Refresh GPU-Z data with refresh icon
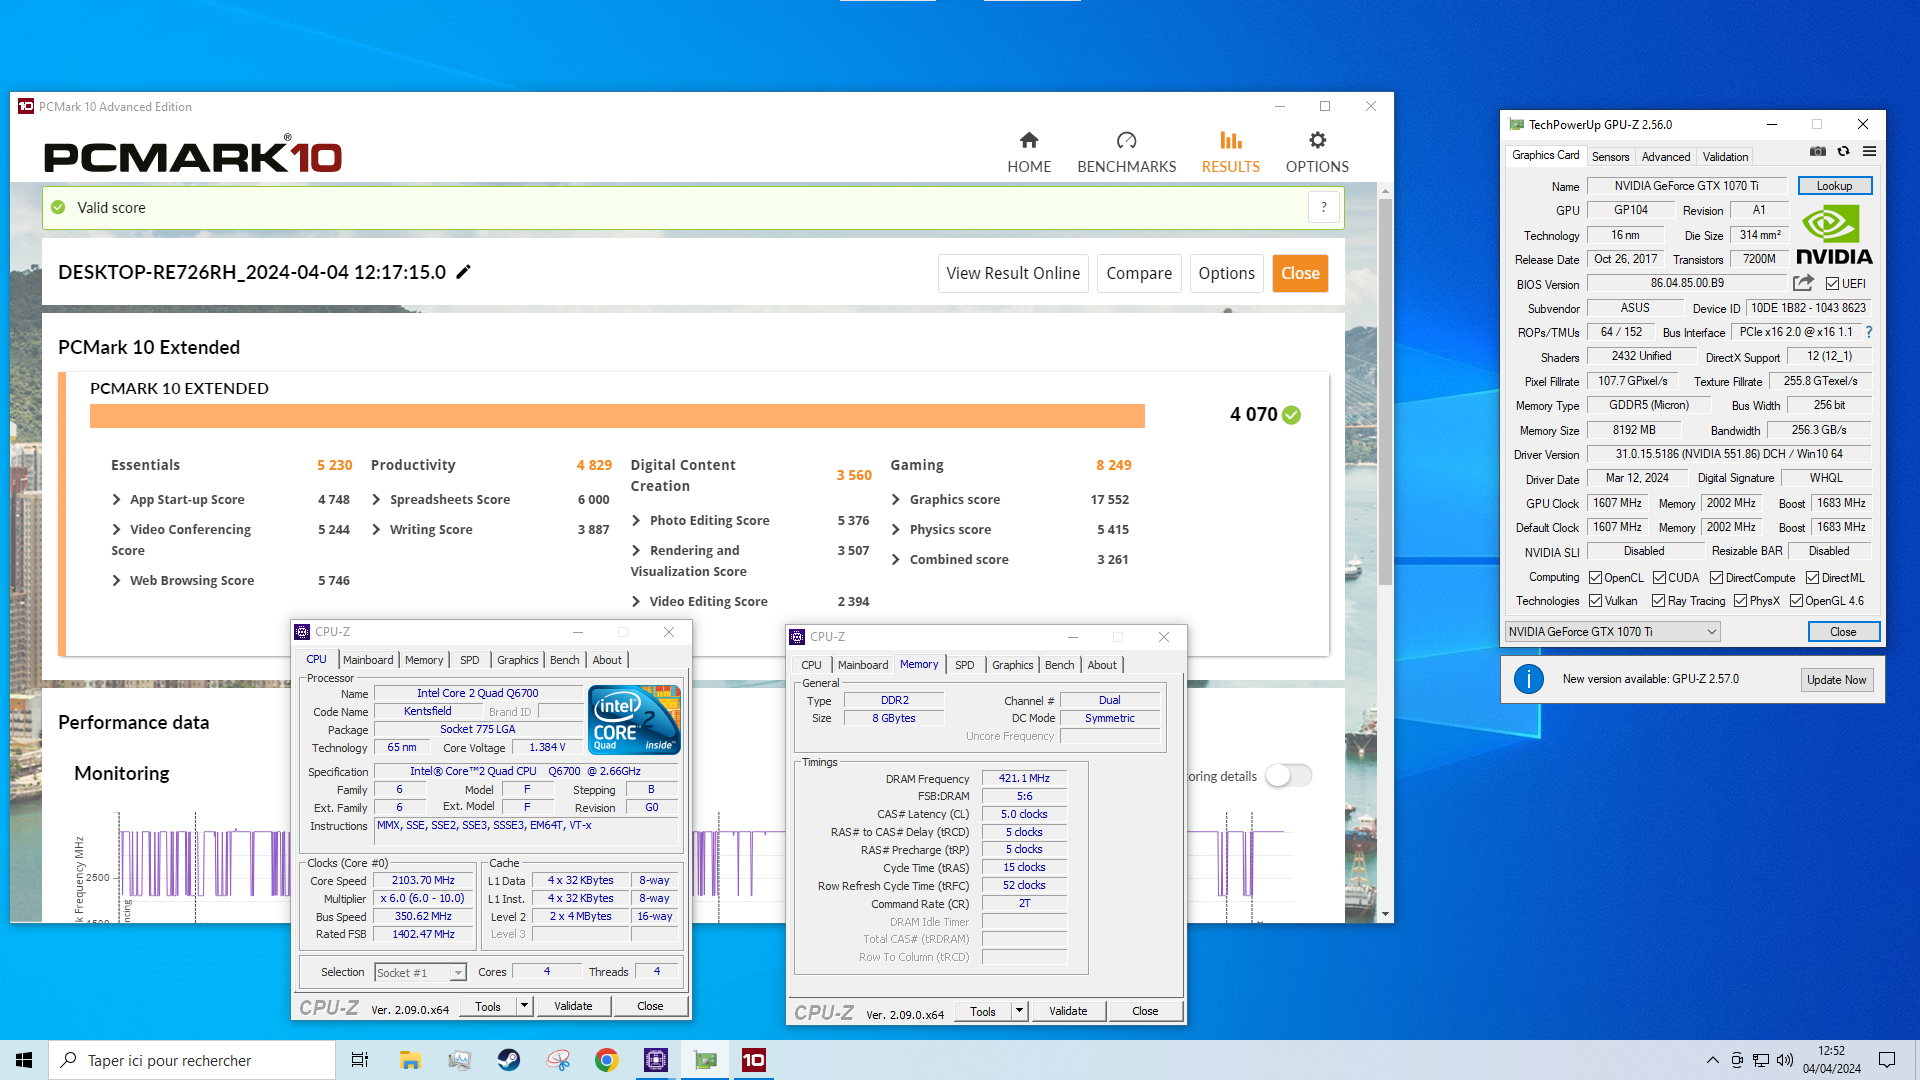This screenshot has height=1080, width=1920. pyautogui.click(x=1843, y=152)
